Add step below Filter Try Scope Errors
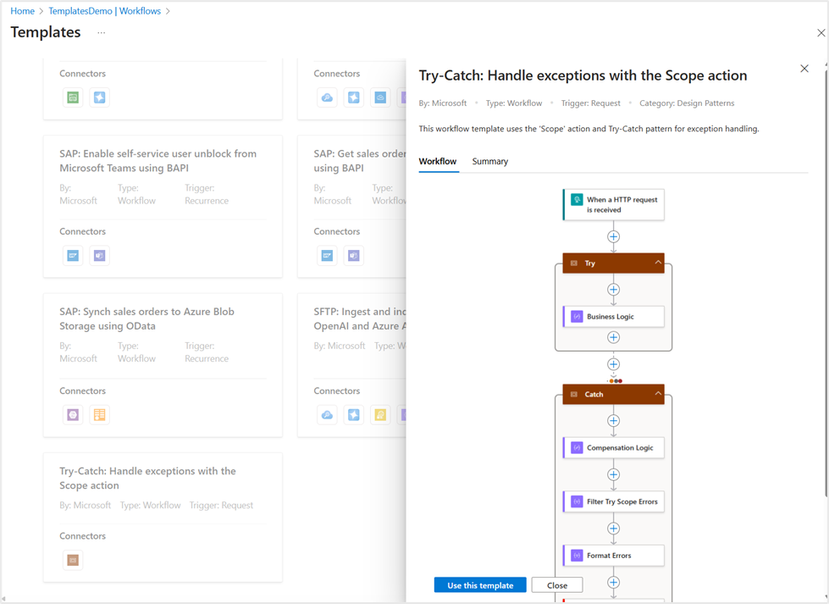The width and height of the screenshot is (829, 604). (x=613, y=528)
